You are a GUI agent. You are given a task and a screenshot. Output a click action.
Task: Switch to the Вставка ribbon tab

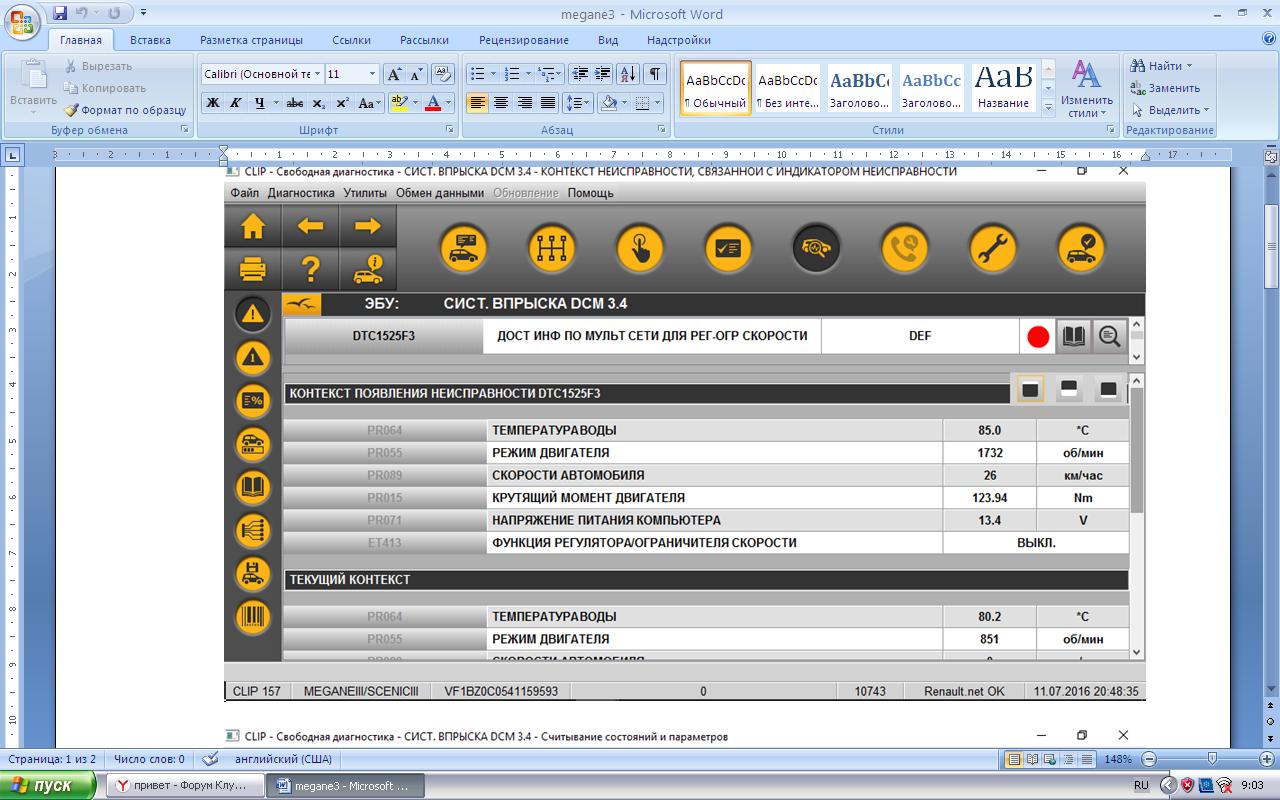pyautogui.click(x=150, y=40)
